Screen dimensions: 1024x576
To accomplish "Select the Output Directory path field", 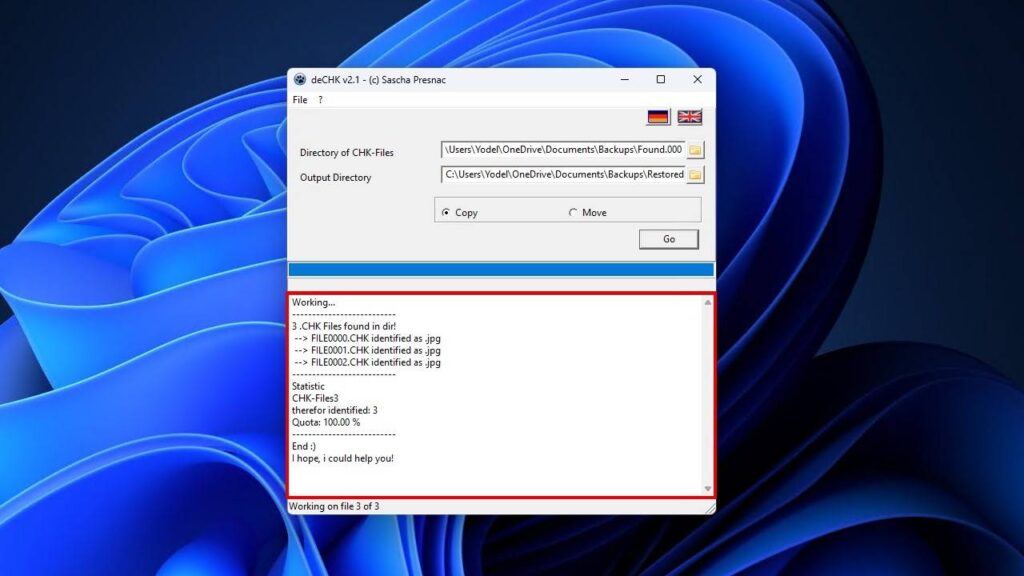I will point(560,175).
